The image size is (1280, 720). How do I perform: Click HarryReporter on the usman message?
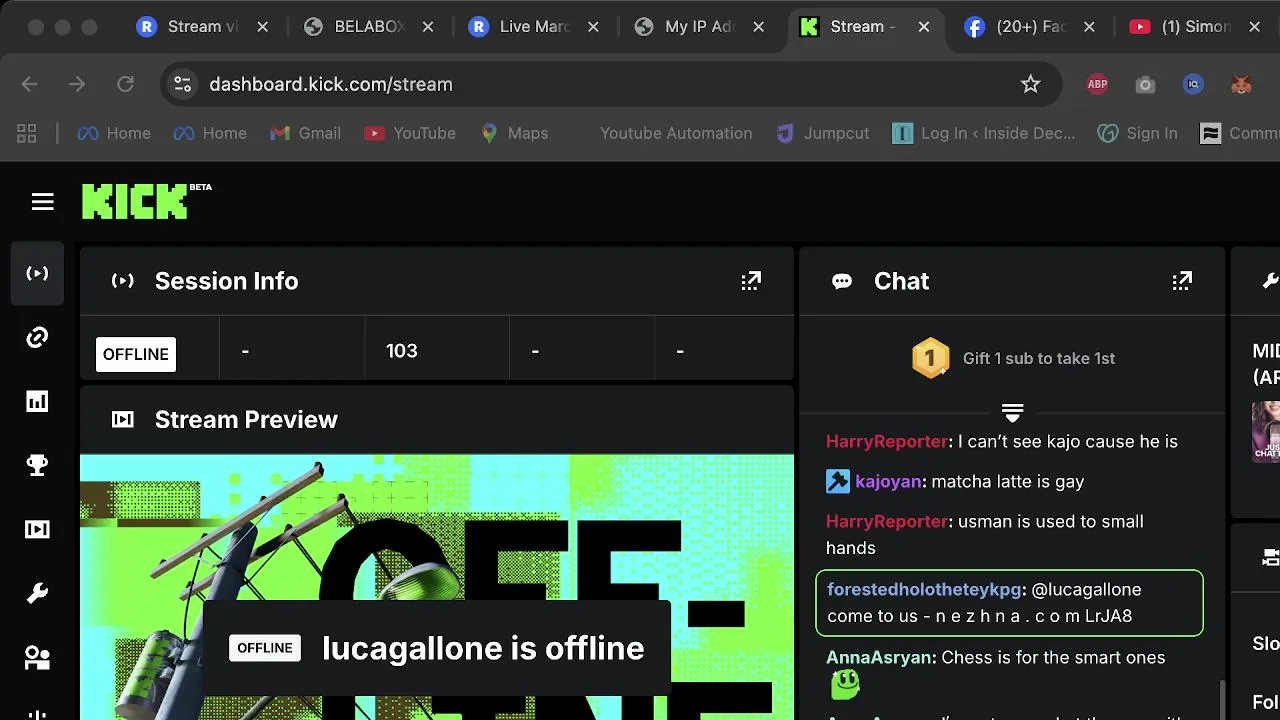tap(887, 521)
